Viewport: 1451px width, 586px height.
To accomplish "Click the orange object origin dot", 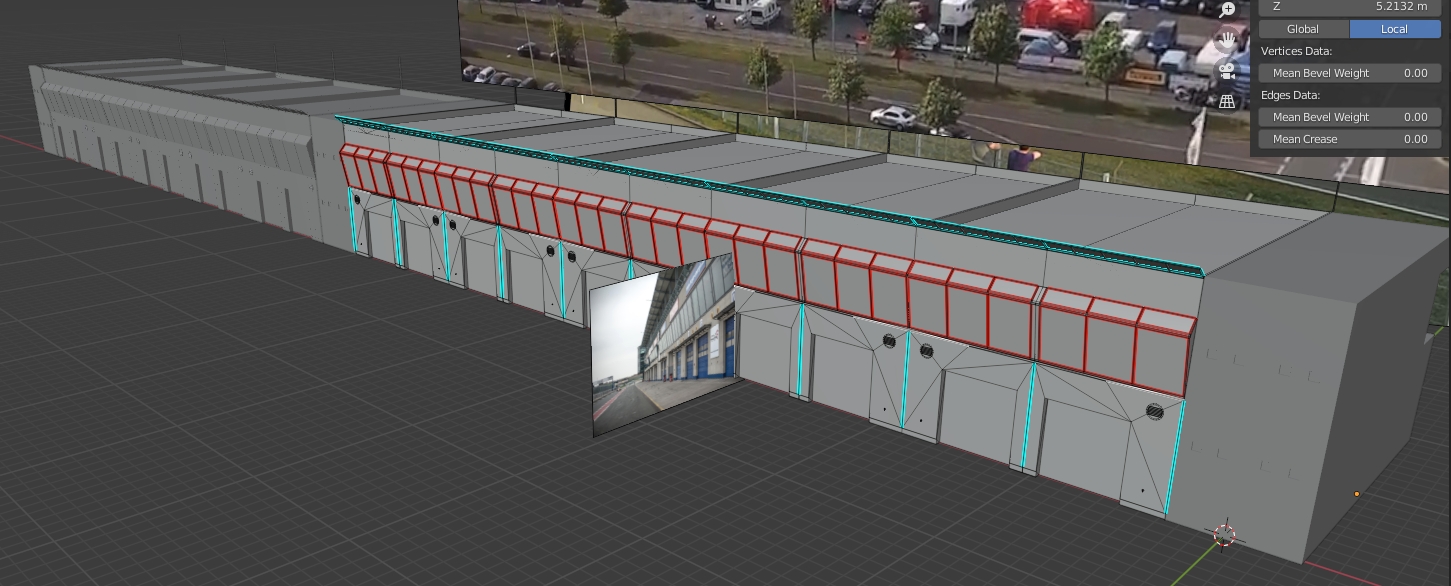I will 1357,494.
